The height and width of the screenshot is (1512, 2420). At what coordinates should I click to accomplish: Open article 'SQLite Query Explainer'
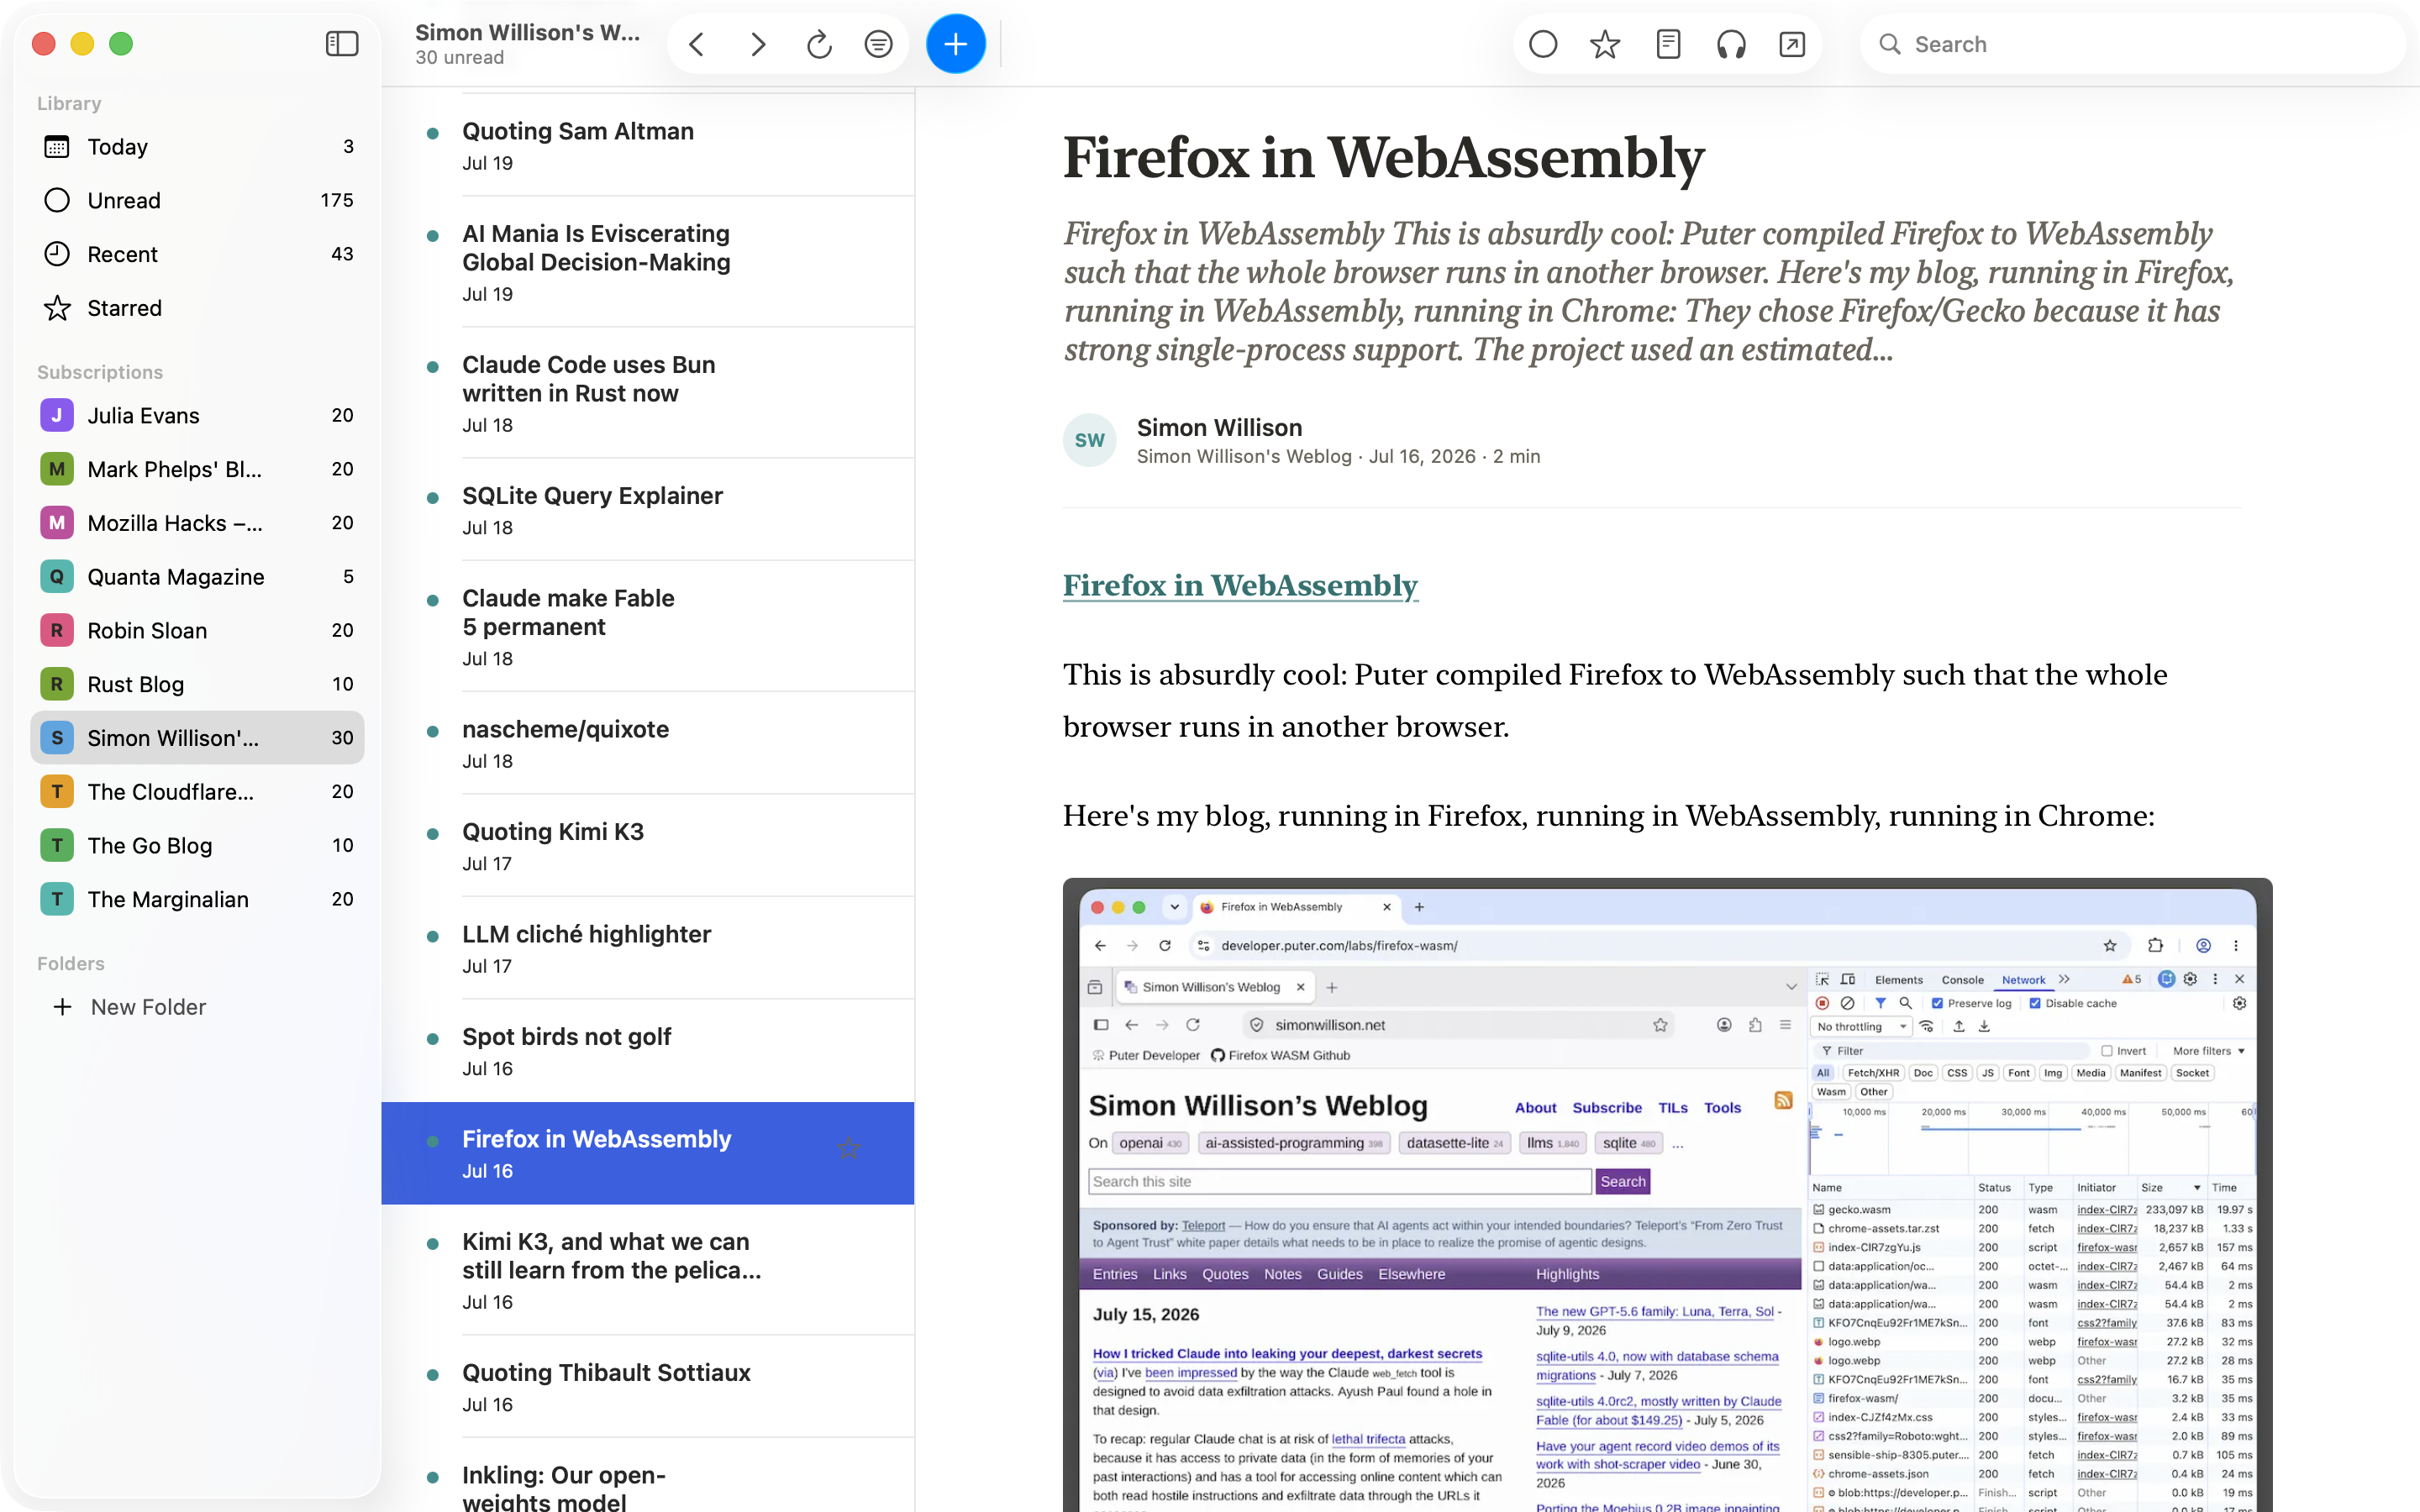648,510
